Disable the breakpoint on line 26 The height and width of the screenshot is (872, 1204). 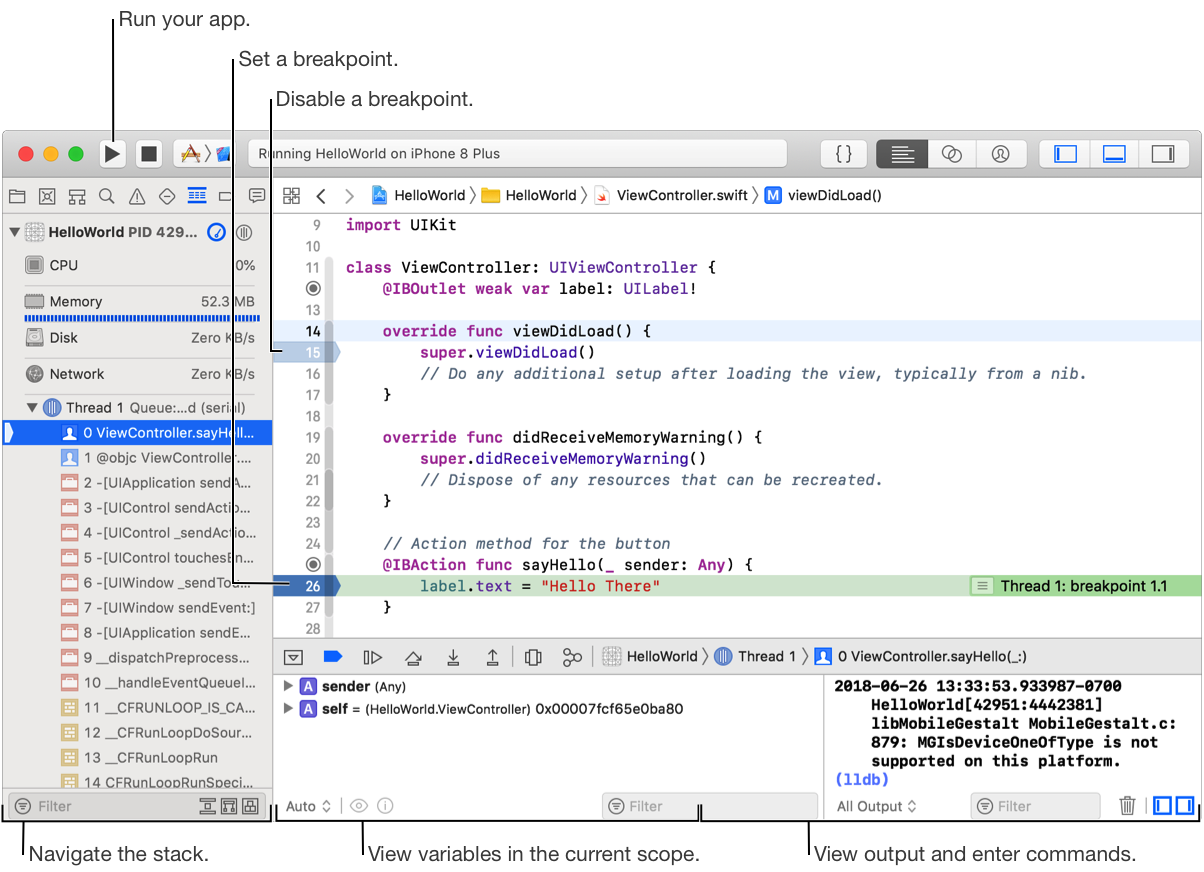coord(314,586)
